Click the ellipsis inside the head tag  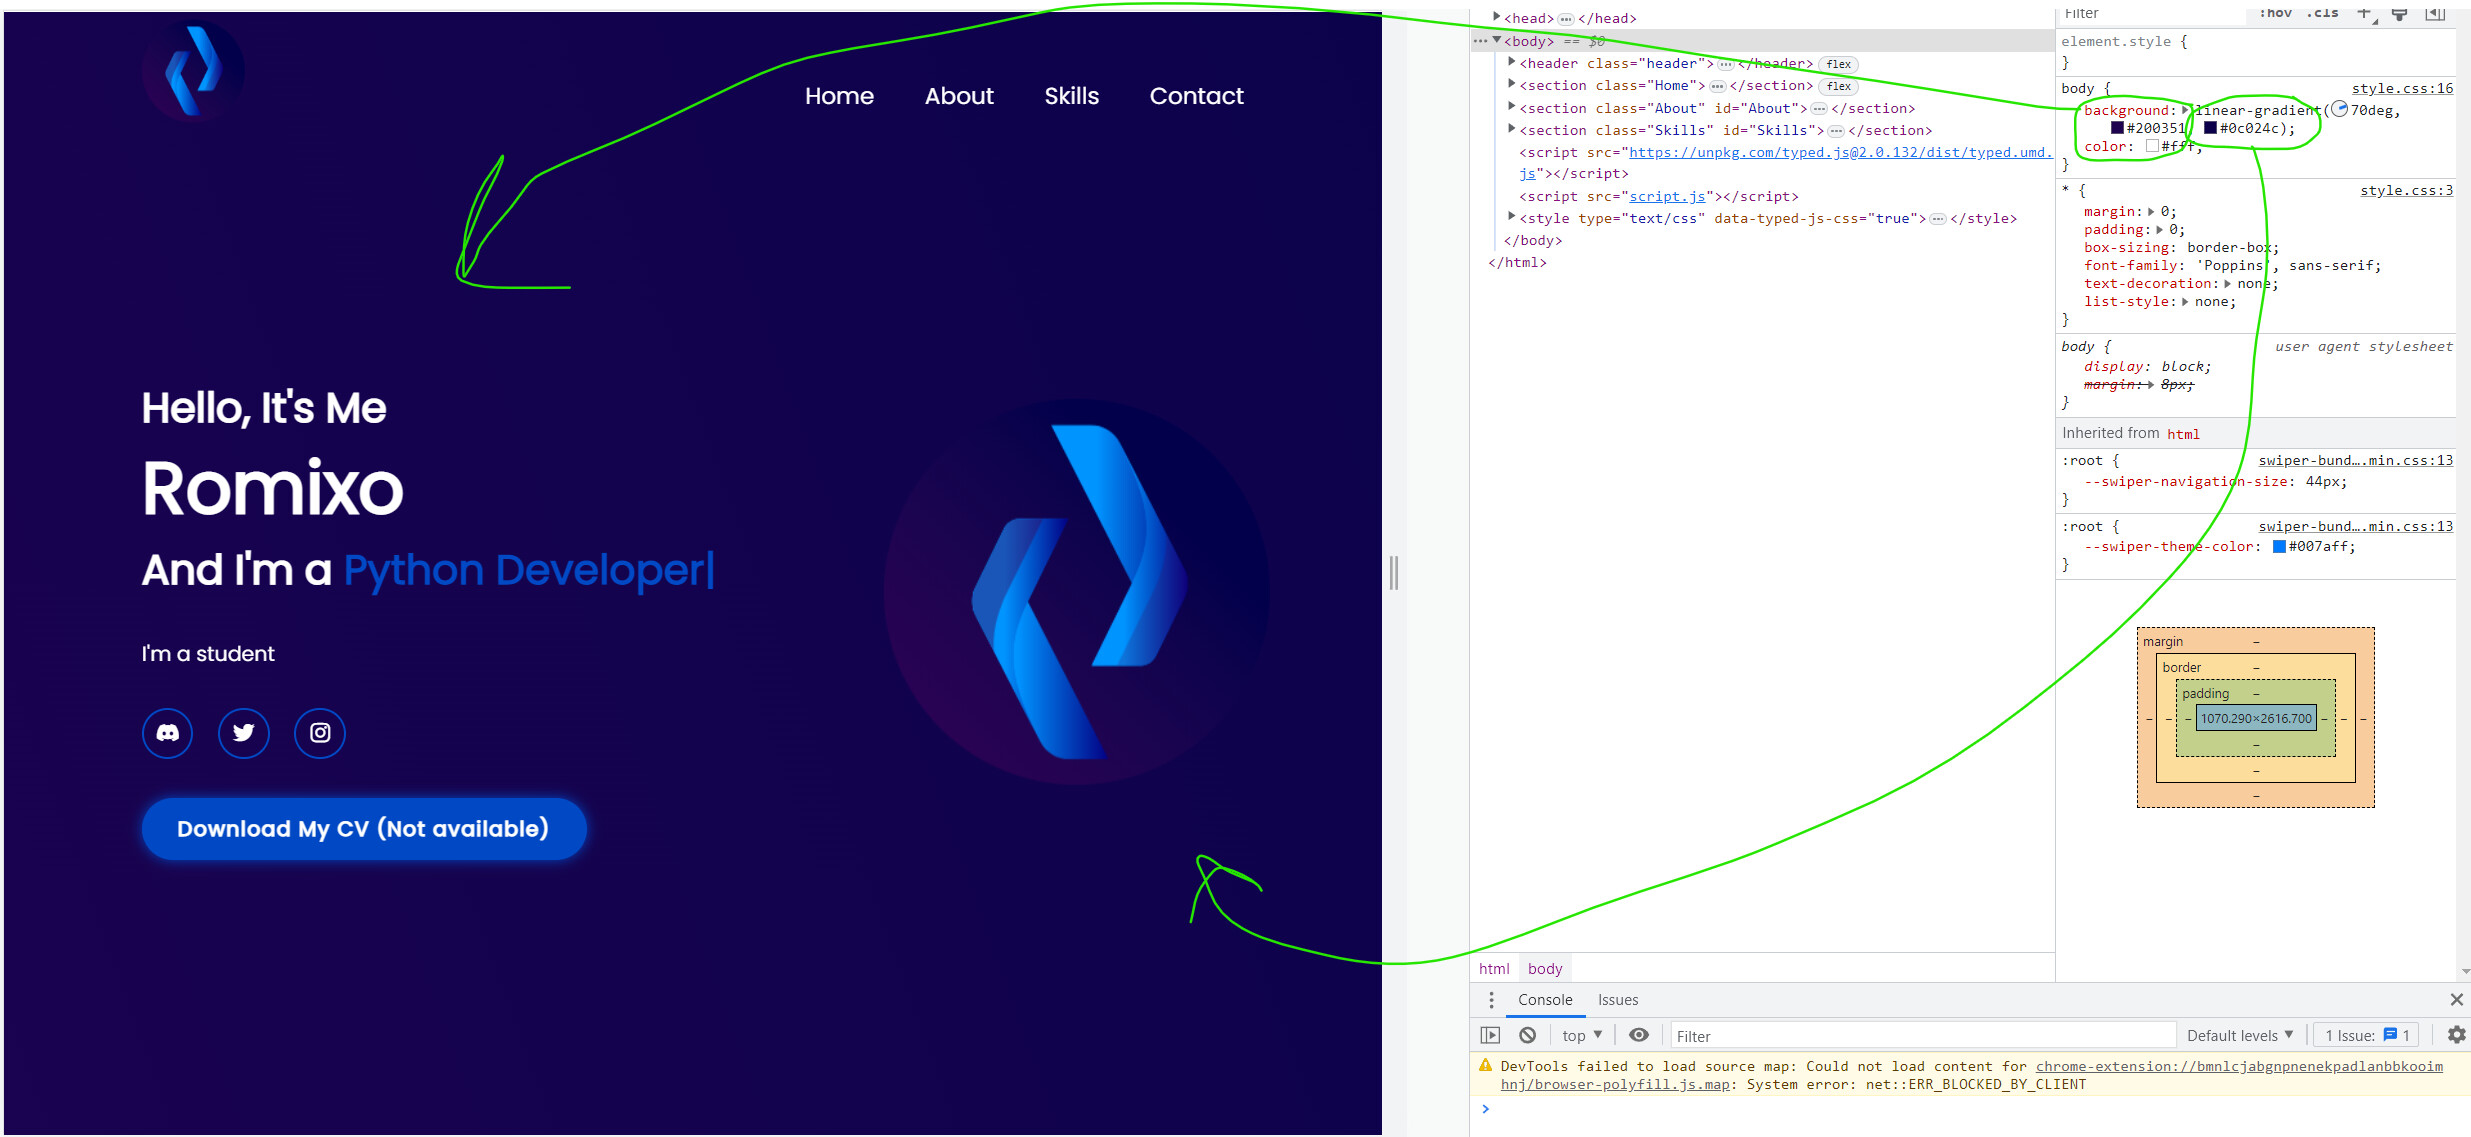coord(1566,19)
